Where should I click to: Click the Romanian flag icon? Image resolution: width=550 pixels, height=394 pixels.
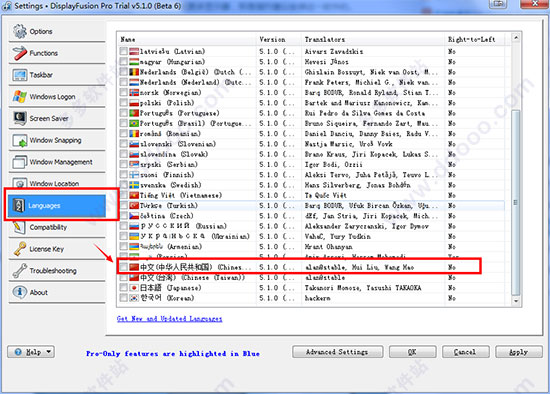[x=134, y=134]
